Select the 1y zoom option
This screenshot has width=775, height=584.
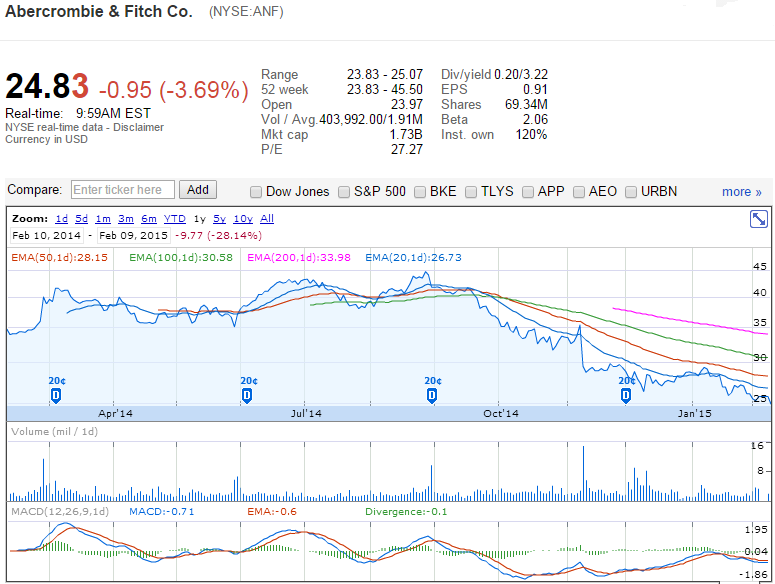(199, 219)
